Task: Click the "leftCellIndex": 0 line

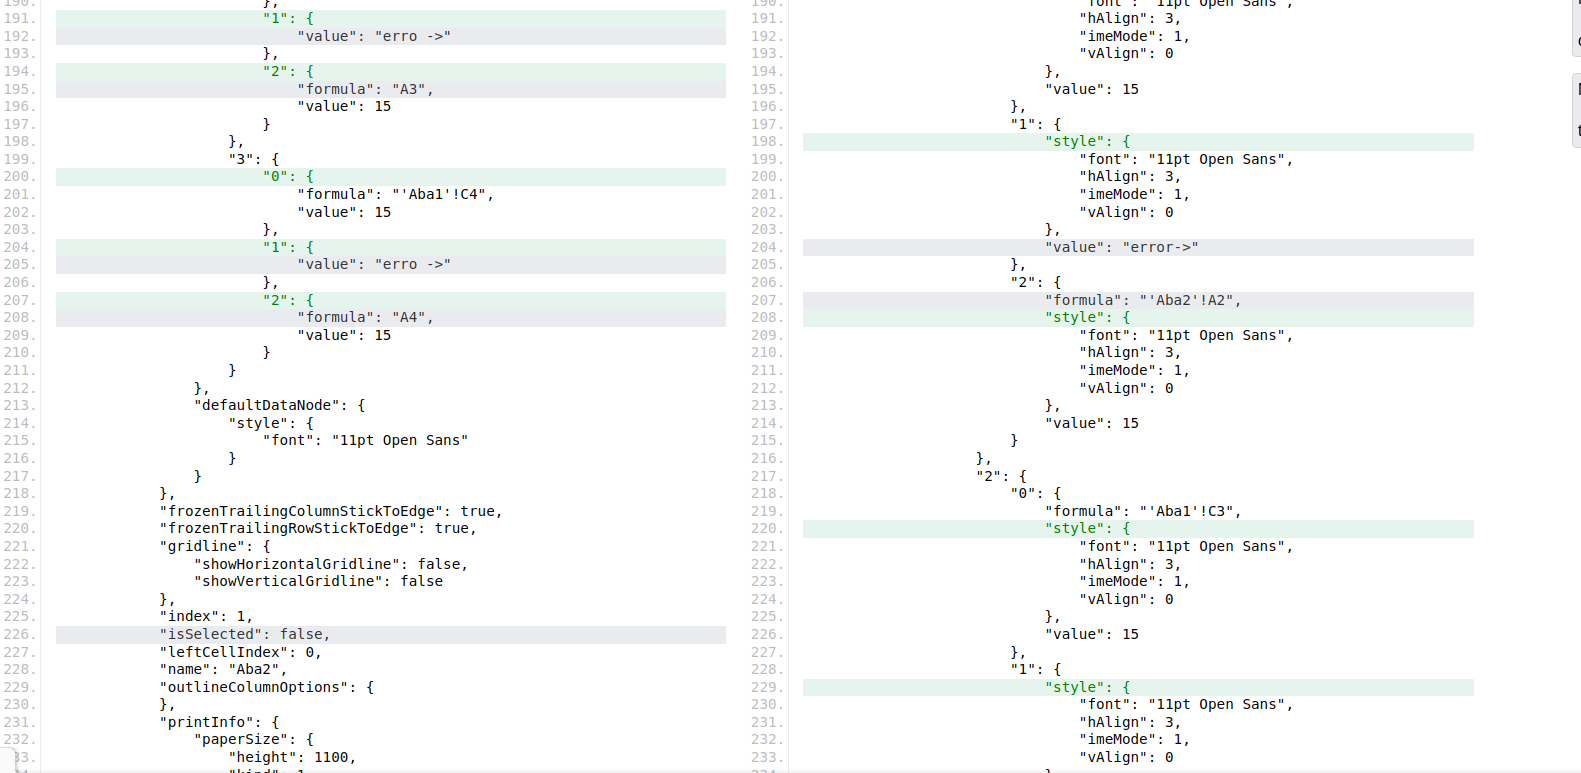Action: [x=240, y=652]
